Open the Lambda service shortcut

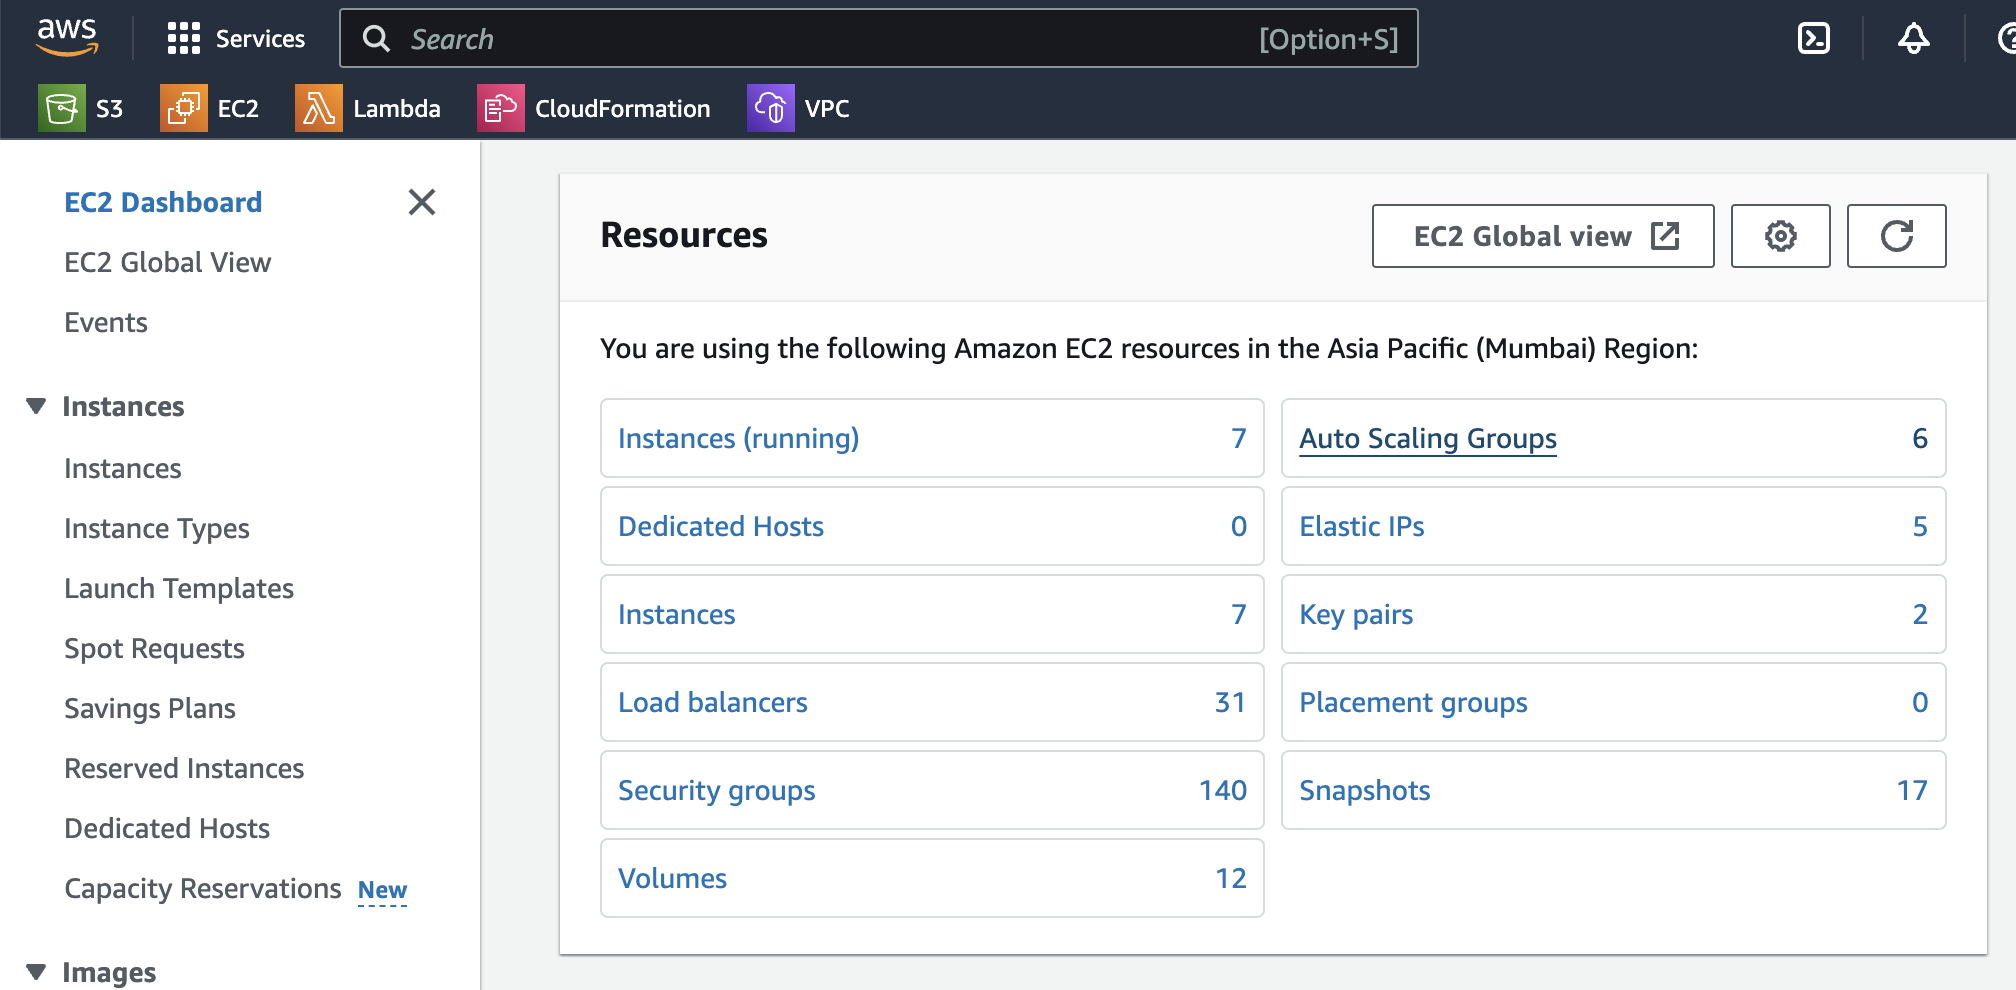point(368,108)
